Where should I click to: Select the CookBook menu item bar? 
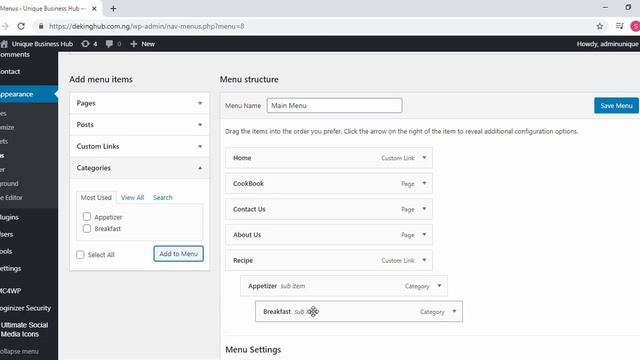pos(329,183)
